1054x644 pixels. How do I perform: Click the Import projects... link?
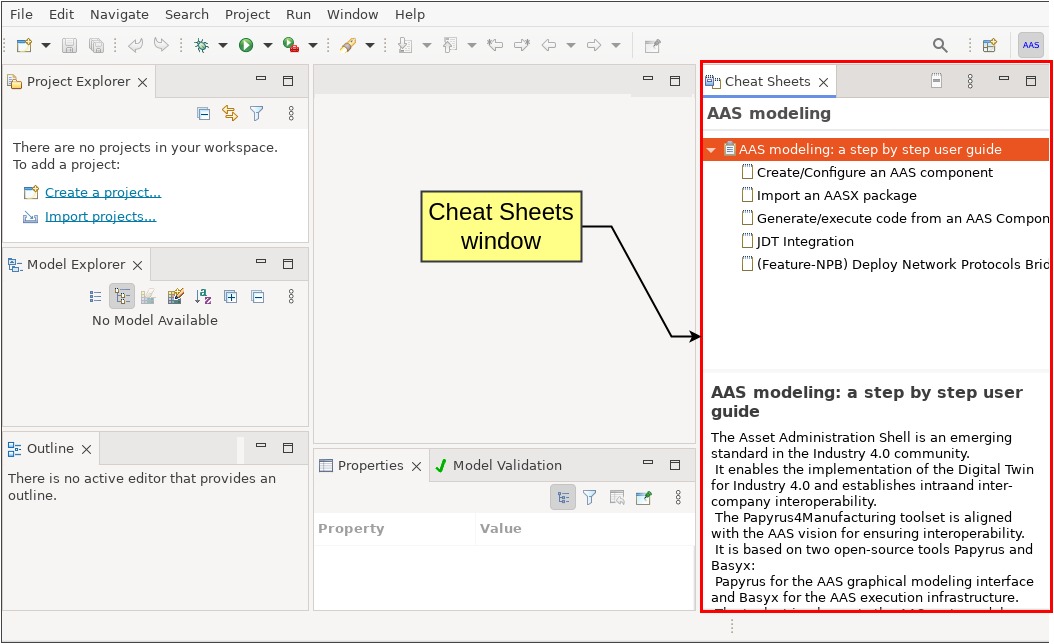(x=100, y=216)
